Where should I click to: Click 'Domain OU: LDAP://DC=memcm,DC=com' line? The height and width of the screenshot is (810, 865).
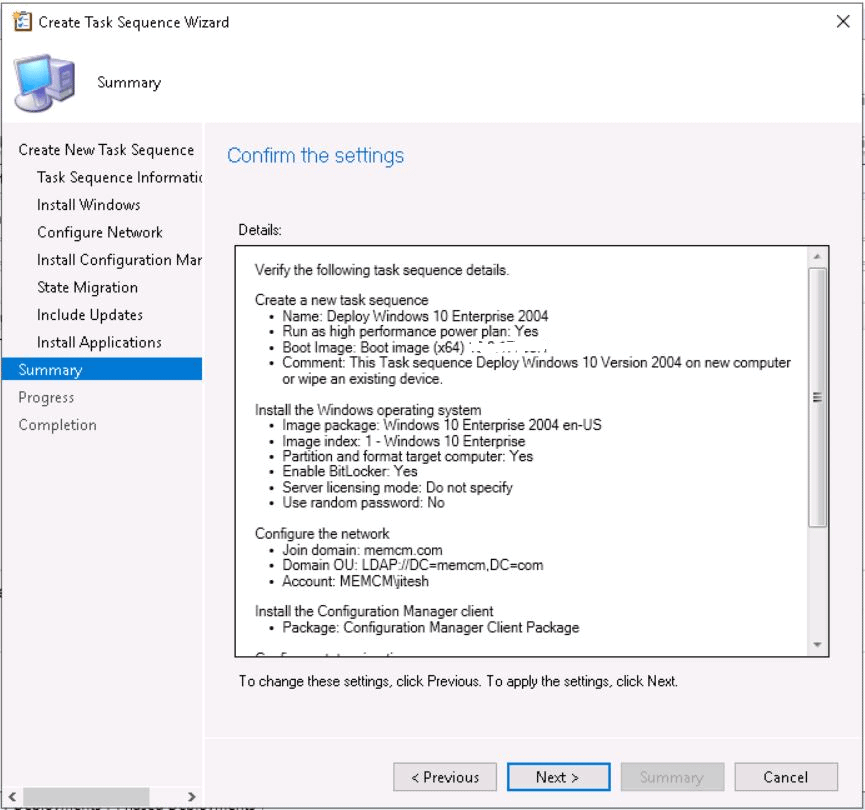tap(413, 565)
